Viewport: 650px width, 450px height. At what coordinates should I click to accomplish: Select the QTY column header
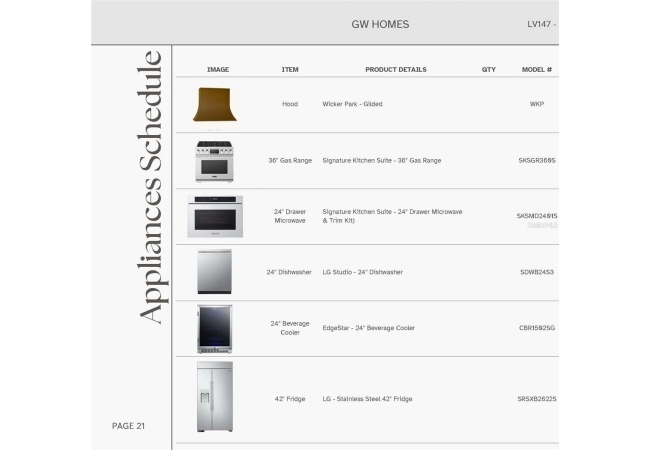pos(488,70)
